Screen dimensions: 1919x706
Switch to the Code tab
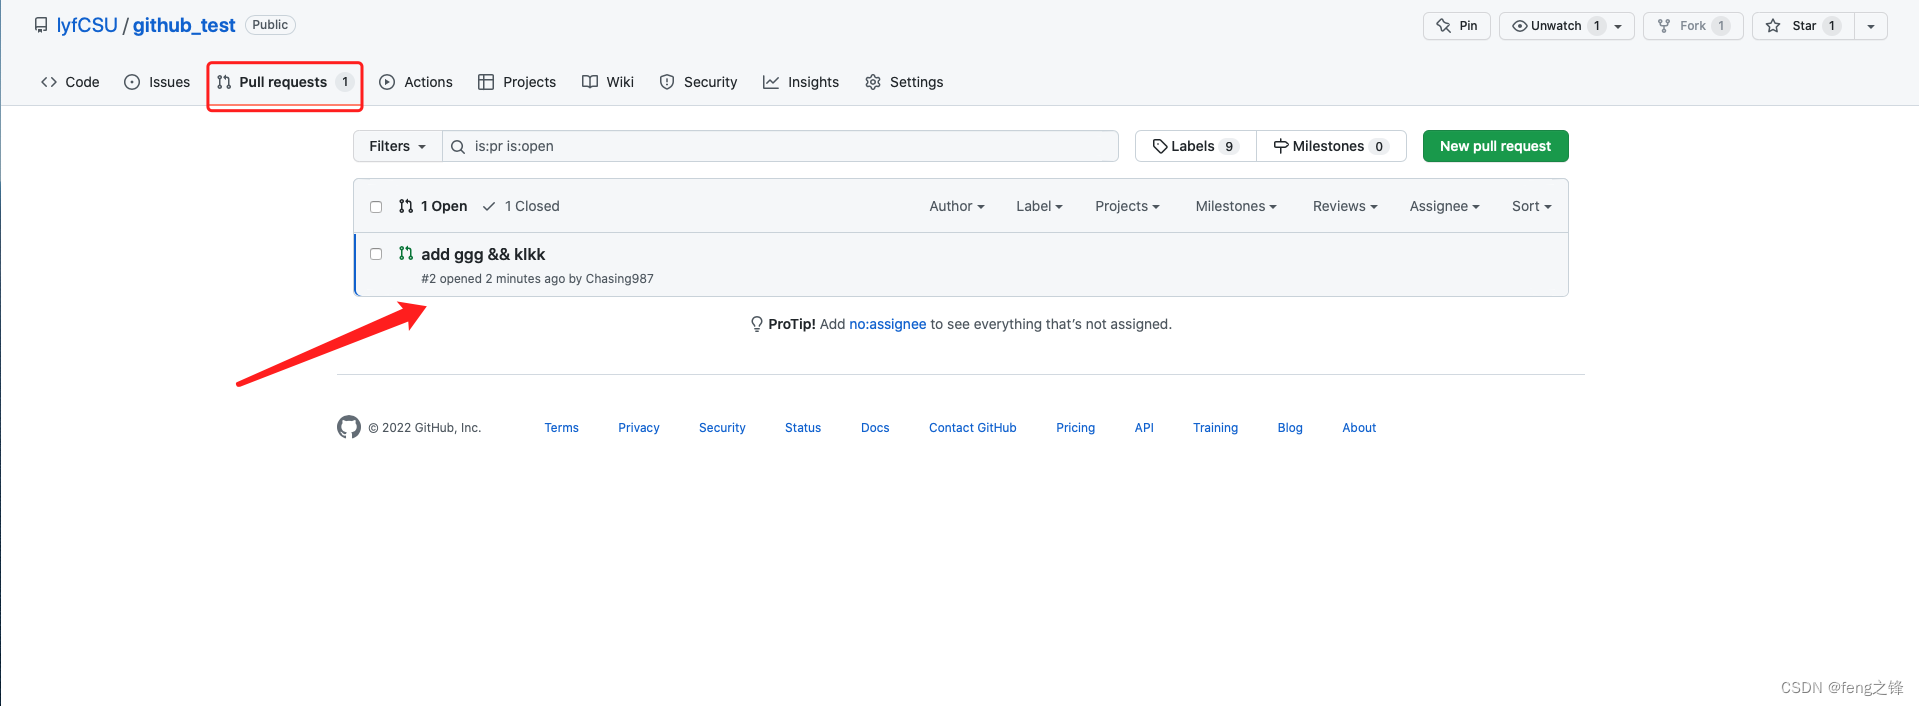(70, 82)
